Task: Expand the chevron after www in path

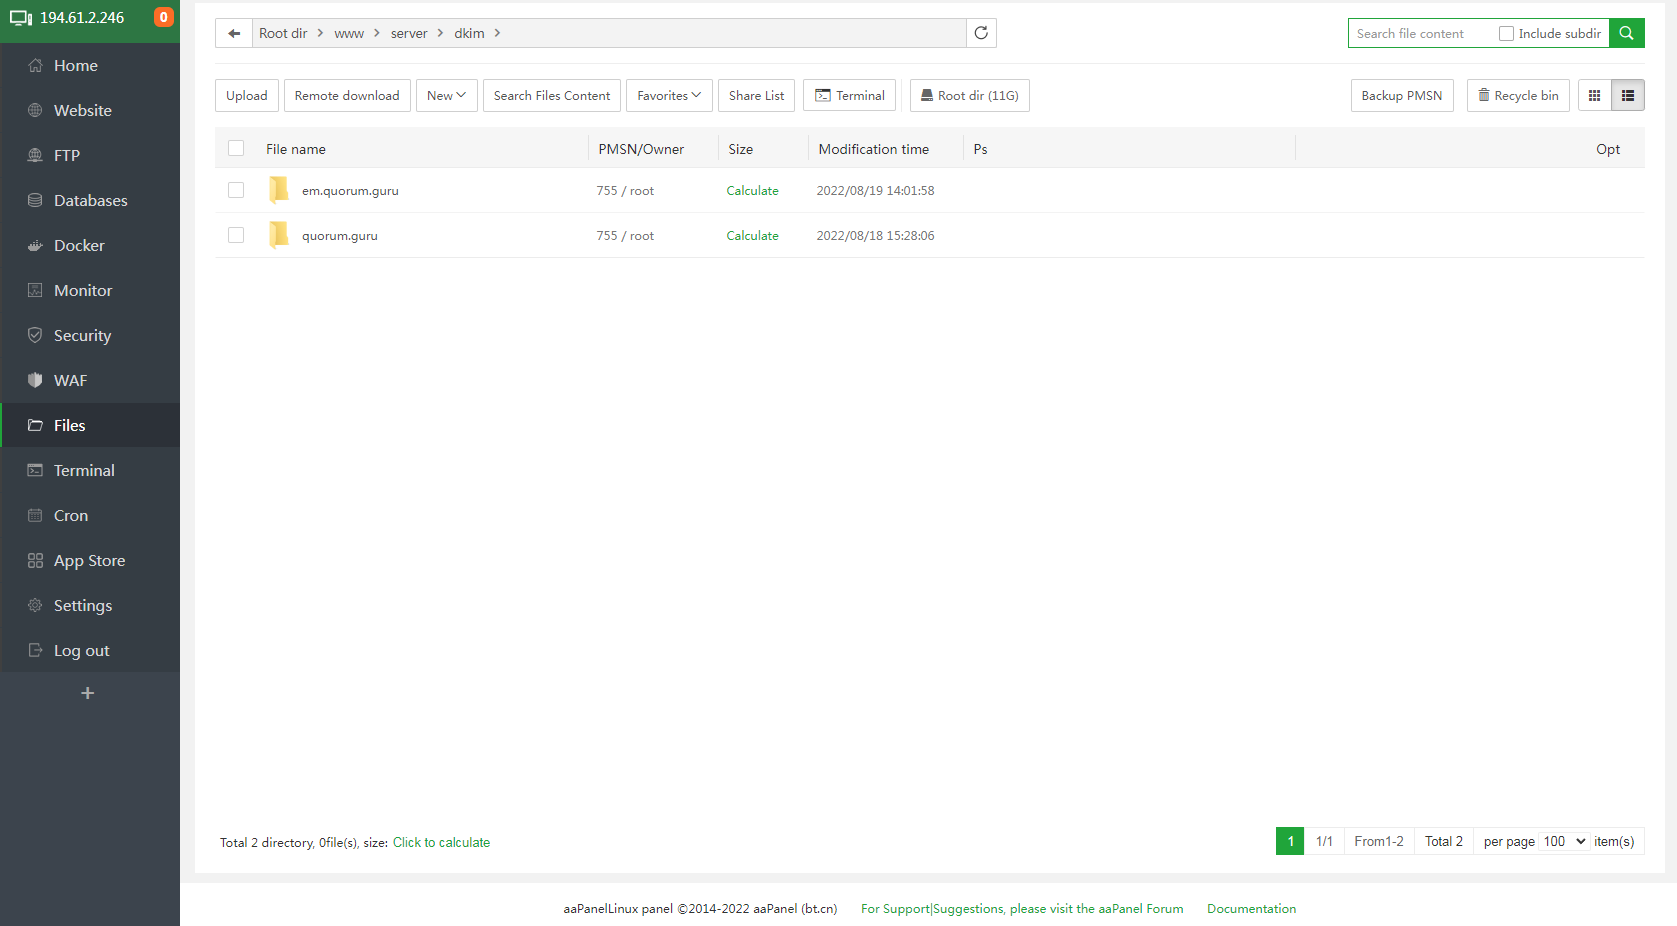Action: pyautogui.click(x=377, y=33)
